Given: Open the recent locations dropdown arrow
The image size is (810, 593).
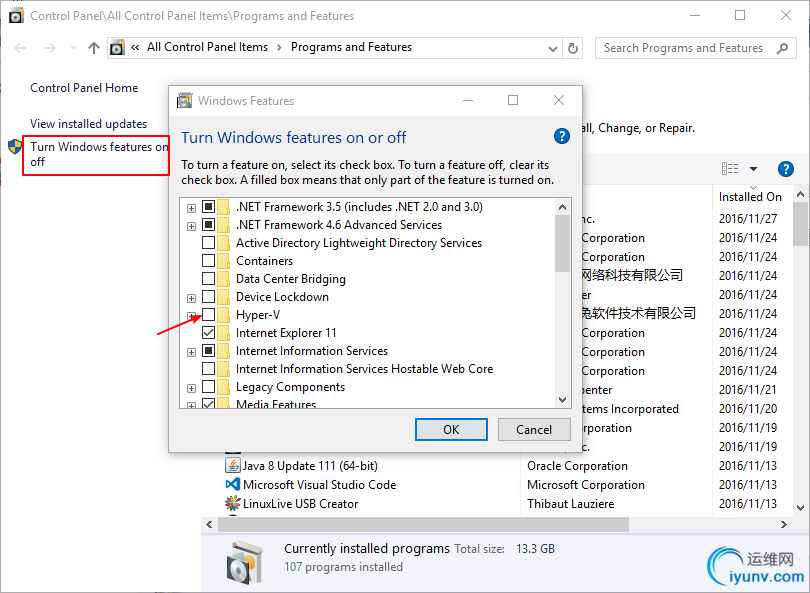Looking at the screenshot, I should (x=73, y=48).
